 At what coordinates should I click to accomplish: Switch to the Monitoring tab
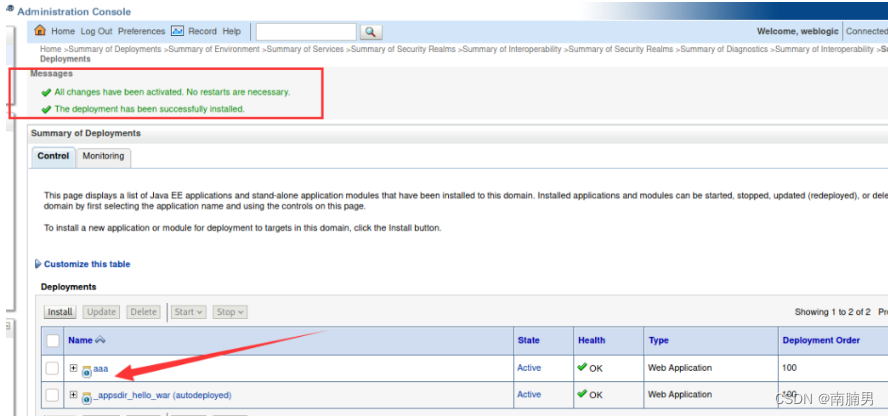click(103, 156)
